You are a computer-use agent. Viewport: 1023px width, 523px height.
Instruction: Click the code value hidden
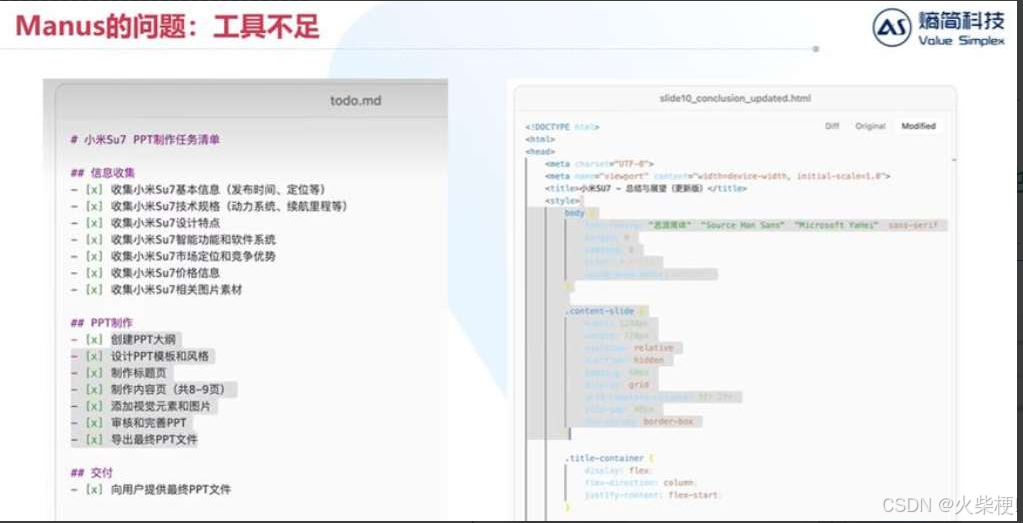click(649, 360)
